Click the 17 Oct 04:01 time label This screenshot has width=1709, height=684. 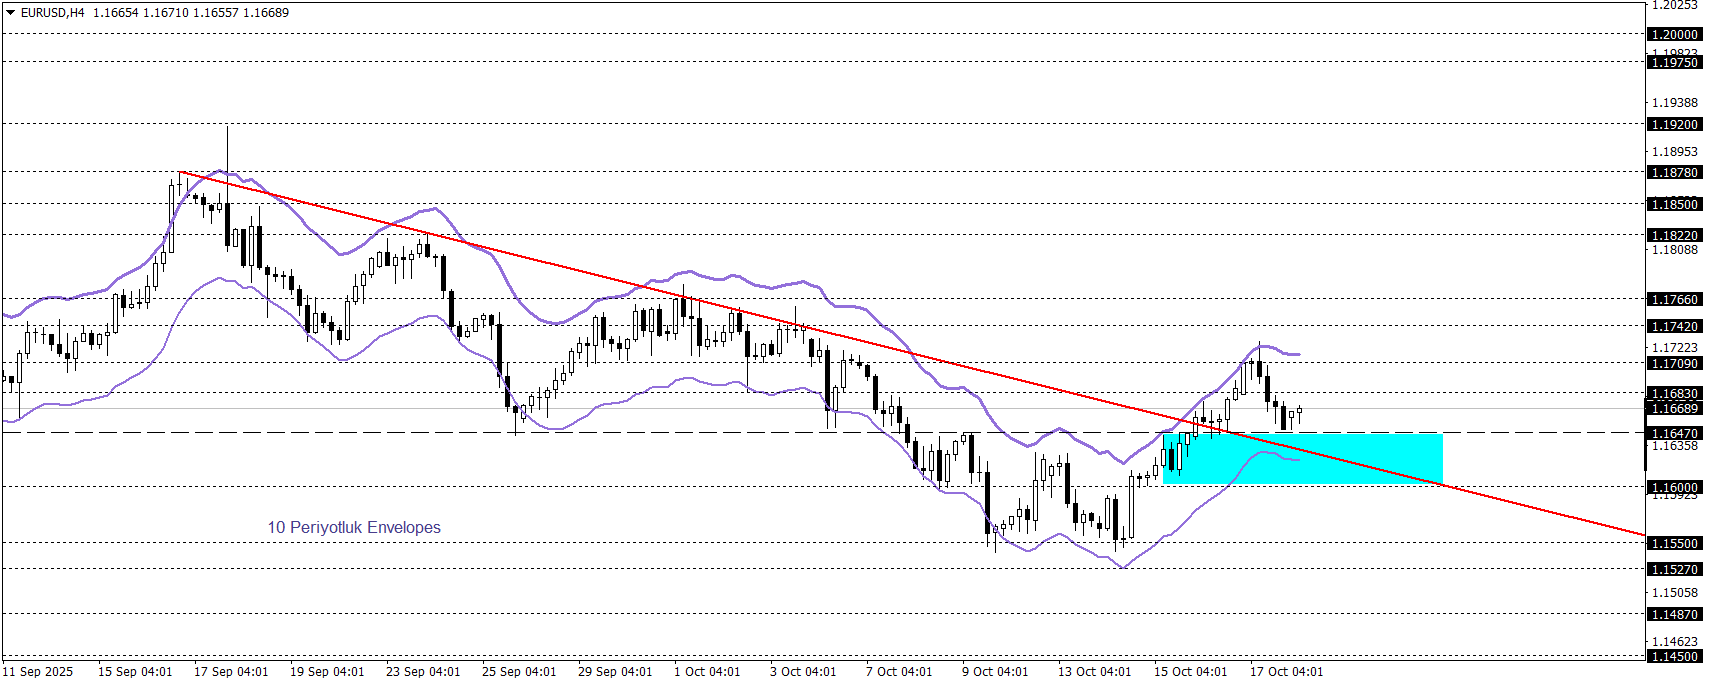[1287, 671]
